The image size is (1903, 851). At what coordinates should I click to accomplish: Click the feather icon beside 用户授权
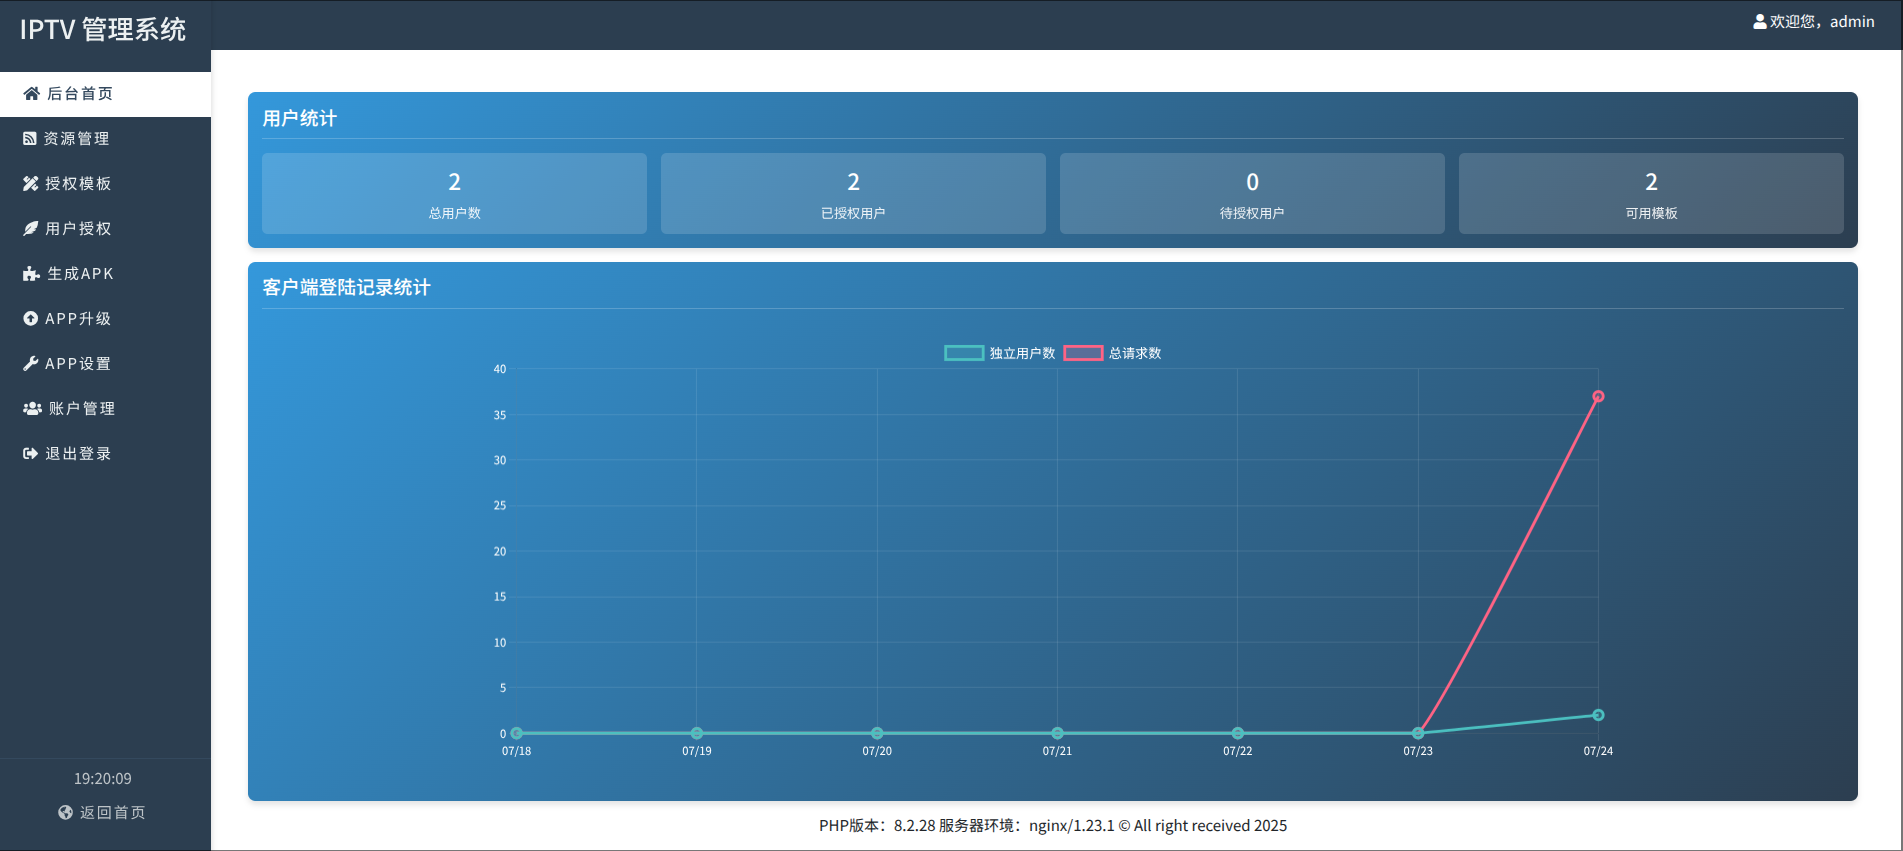[x=31, y=229]
